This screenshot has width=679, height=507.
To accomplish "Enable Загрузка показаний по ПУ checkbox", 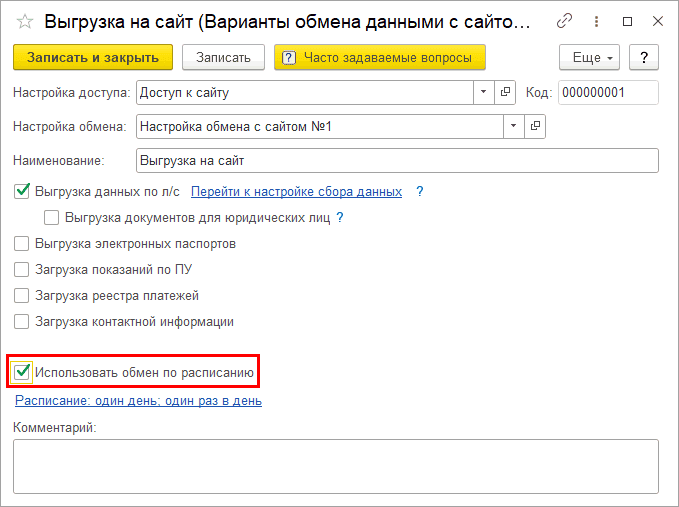I will pos(22,269).
